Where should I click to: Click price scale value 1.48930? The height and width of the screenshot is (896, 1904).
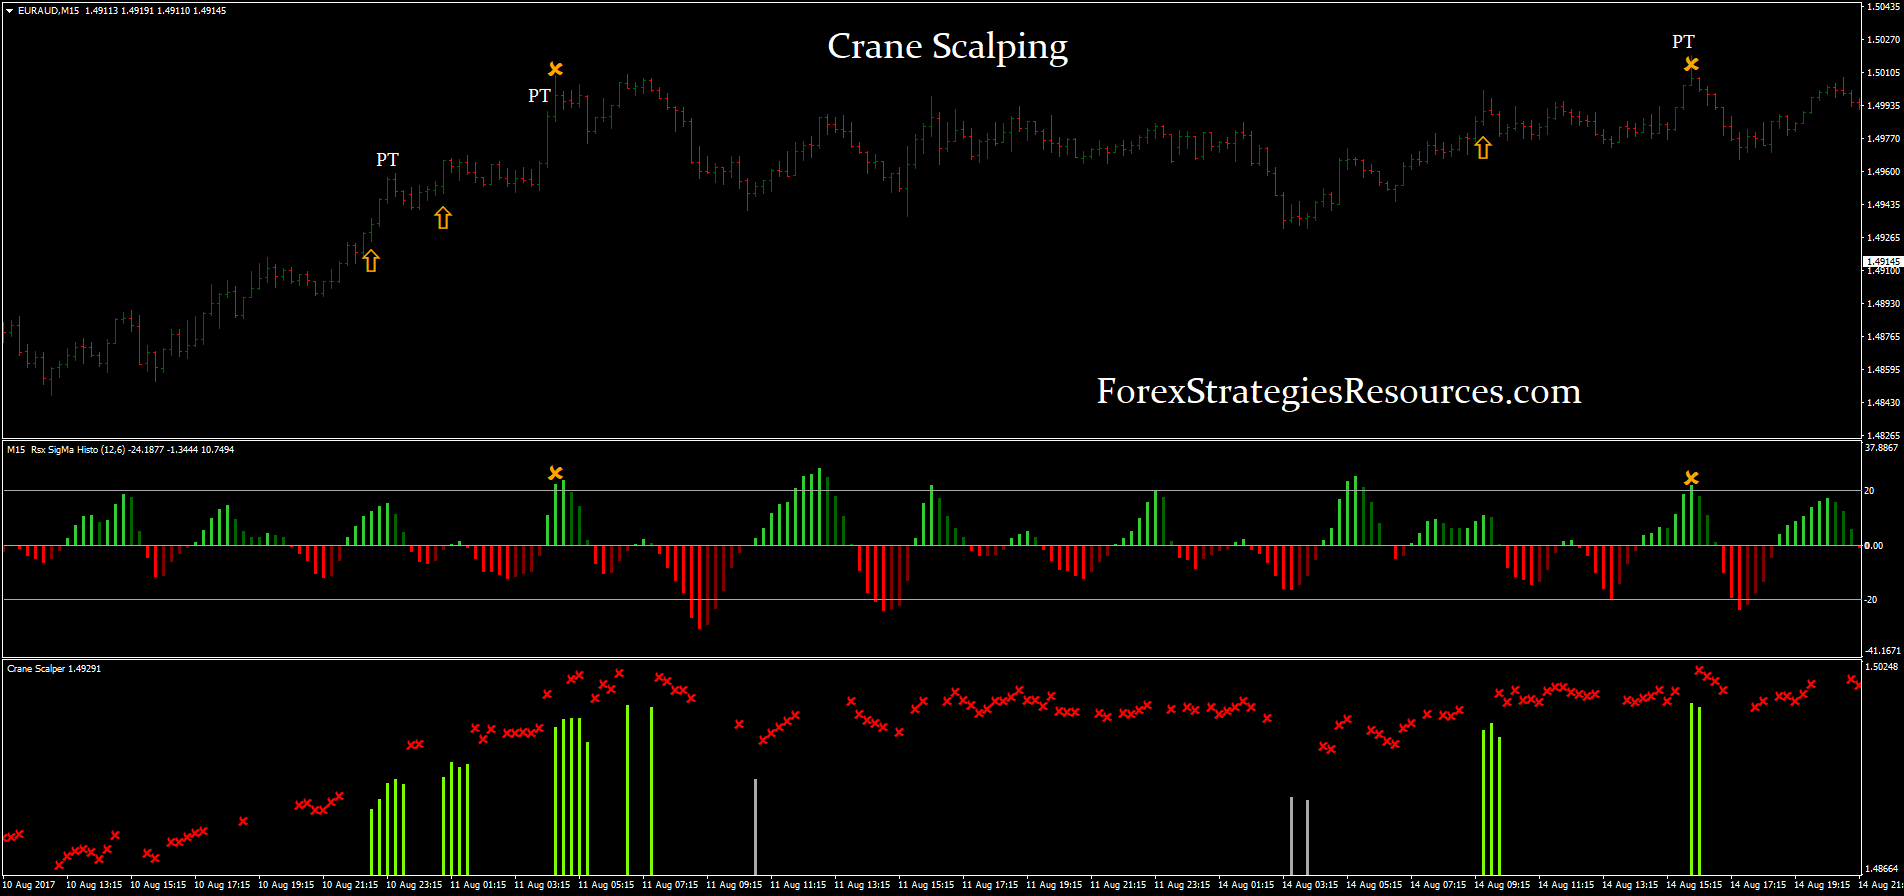[1883, 304]
